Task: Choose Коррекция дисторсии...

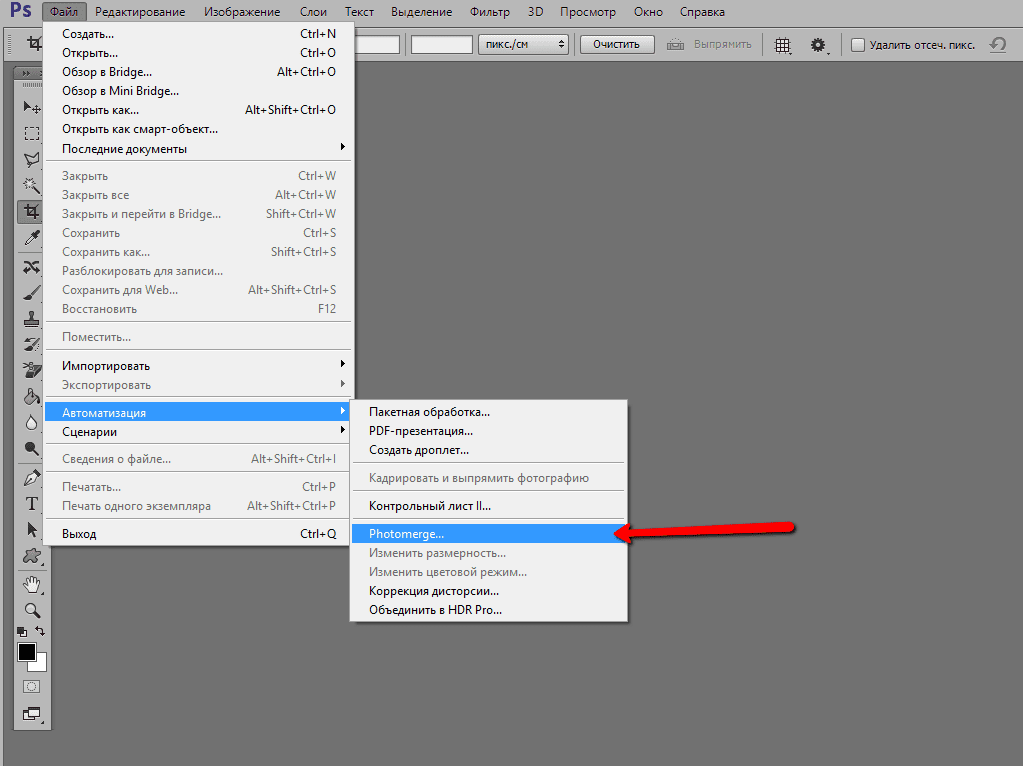Action: coord(489,591)
